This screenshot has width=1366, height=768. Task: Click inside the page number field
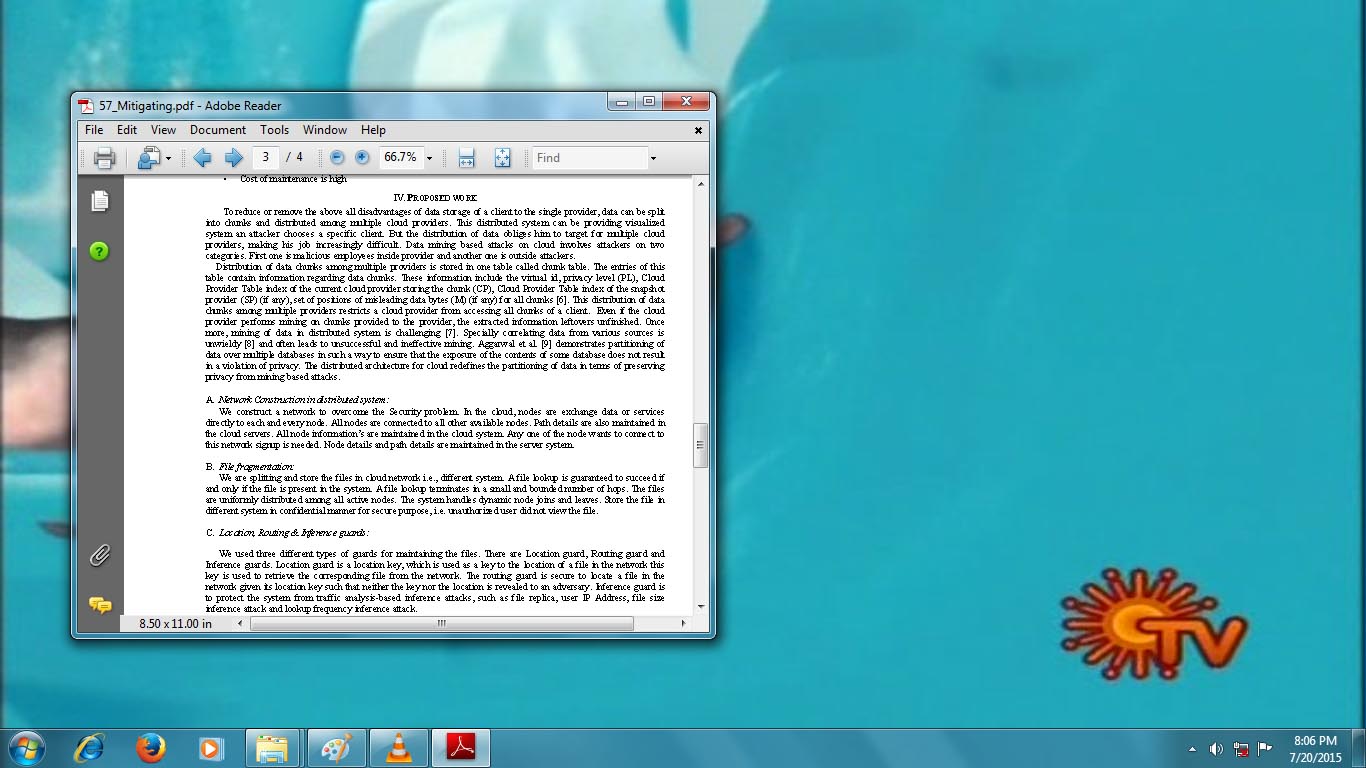(264, 157)
